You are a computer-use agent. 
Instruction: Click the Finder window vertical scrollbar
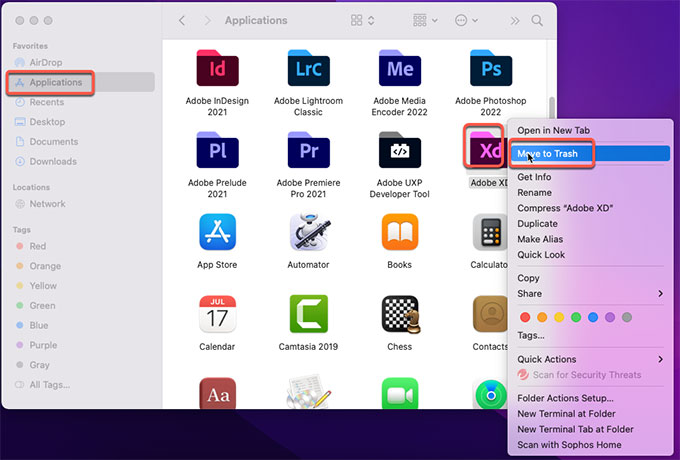tap(552, 109)
